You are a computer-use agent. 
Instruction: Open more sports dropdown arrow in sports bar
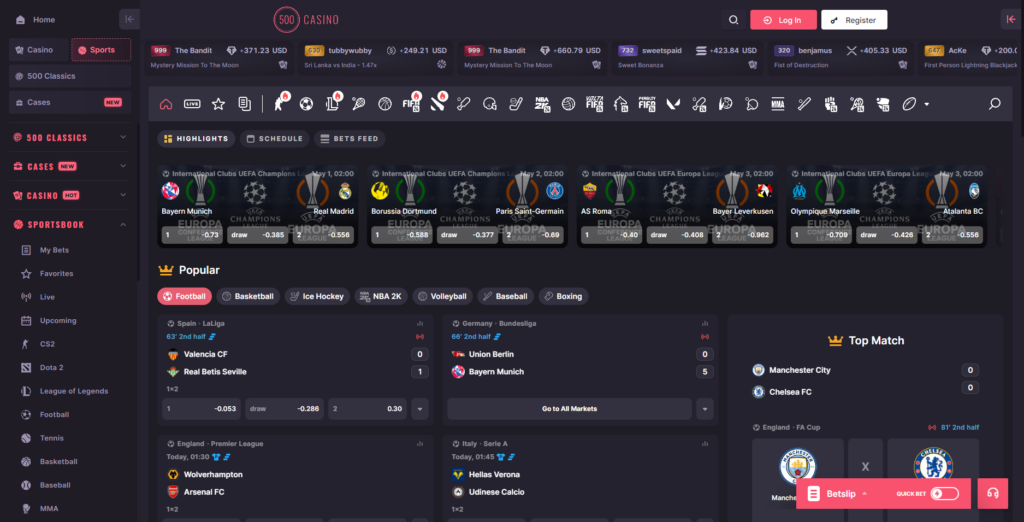[x=927, y=104]
